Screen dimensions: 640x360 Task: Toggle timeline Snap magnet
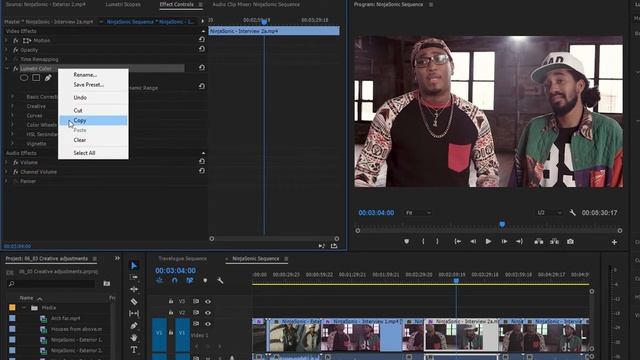click(175, 280)
